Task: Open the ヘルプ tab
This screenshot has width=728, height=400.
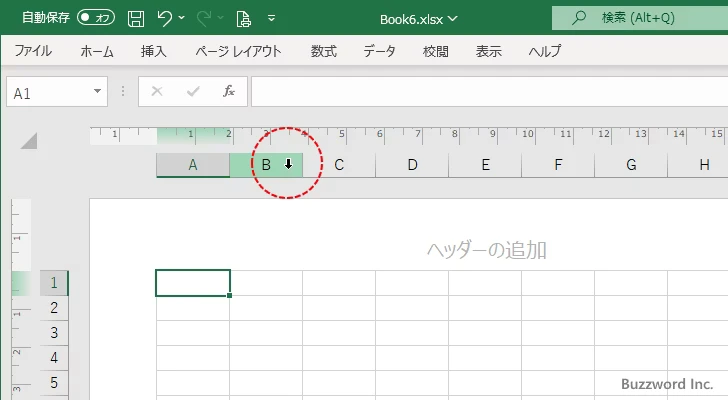Action: 545,51
